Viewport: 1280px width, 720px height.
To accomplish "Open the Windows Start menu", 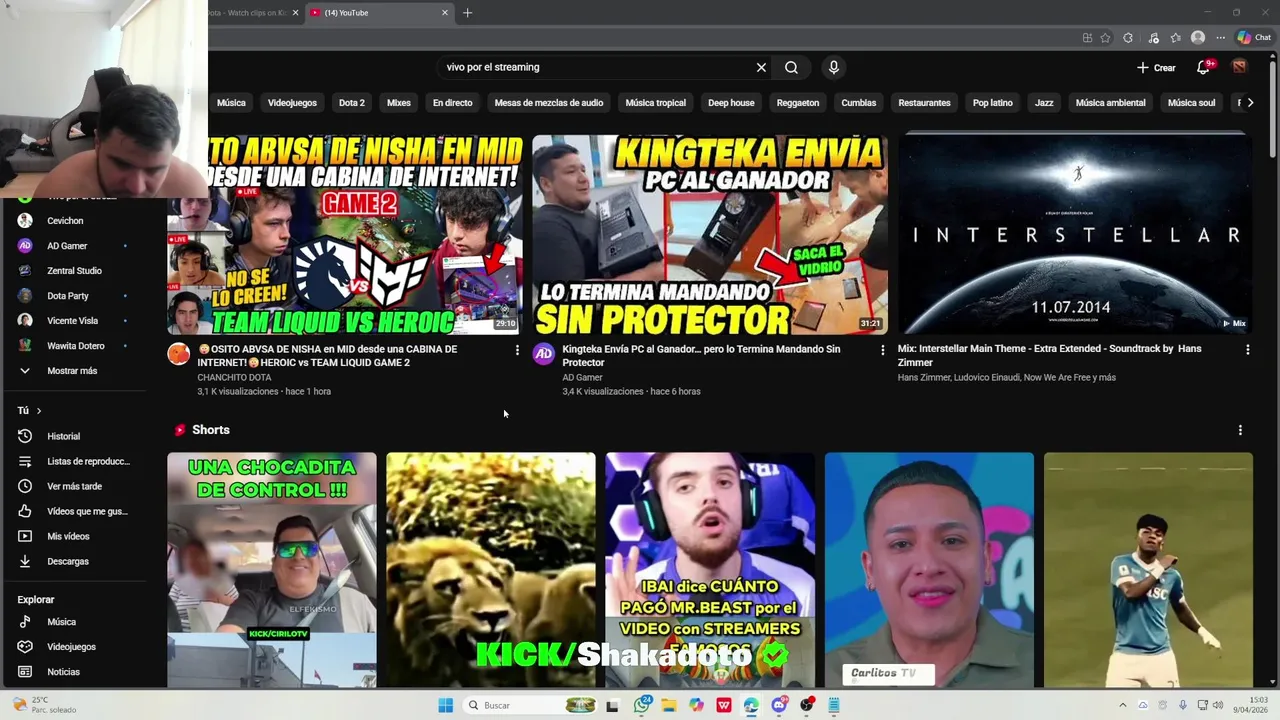I will [445, 705].
